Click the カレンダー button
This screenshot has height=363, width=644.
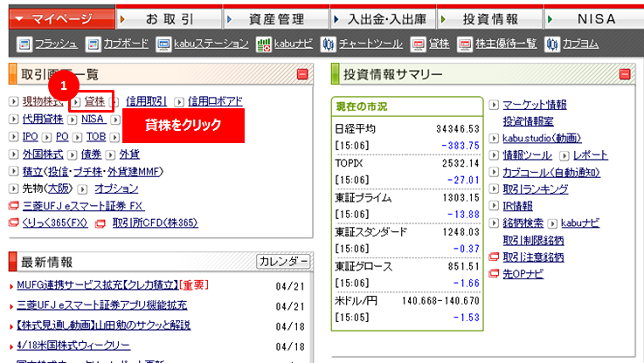(283, 261)
